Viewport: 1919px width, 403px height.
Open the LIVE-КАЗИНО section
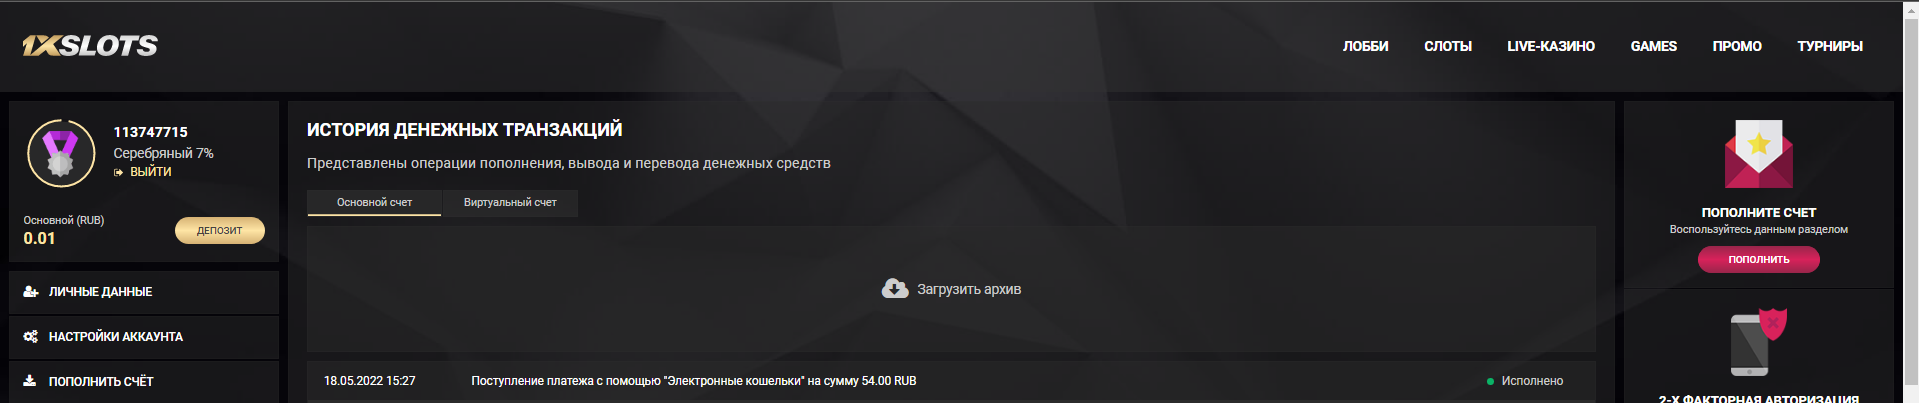coord(1551,46)
